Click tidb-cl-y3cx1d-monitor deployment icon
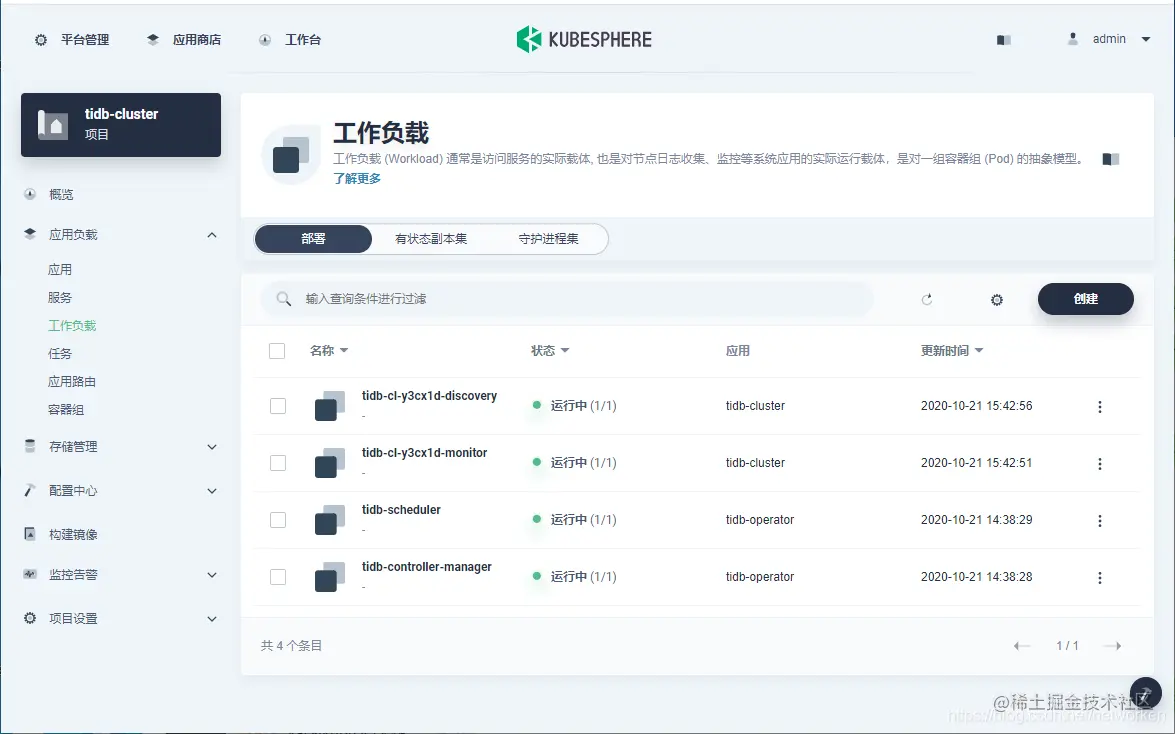 [x=330, y=463]
